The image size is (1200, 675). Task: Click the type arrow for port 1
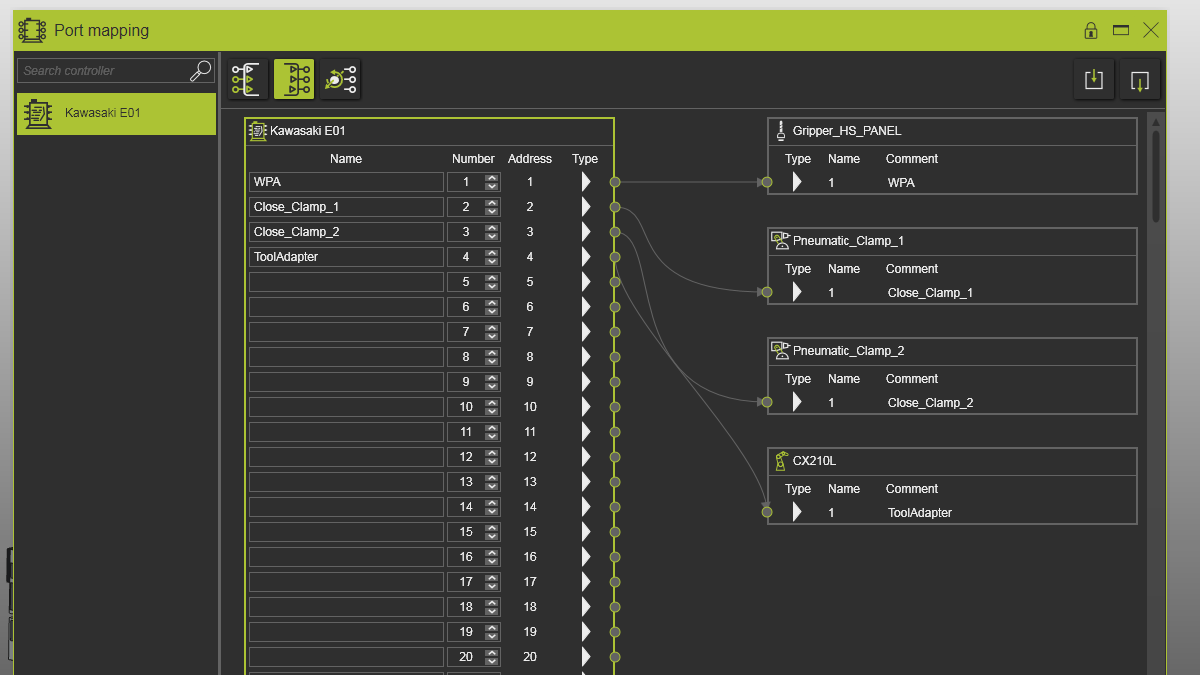tap(586, 182)
